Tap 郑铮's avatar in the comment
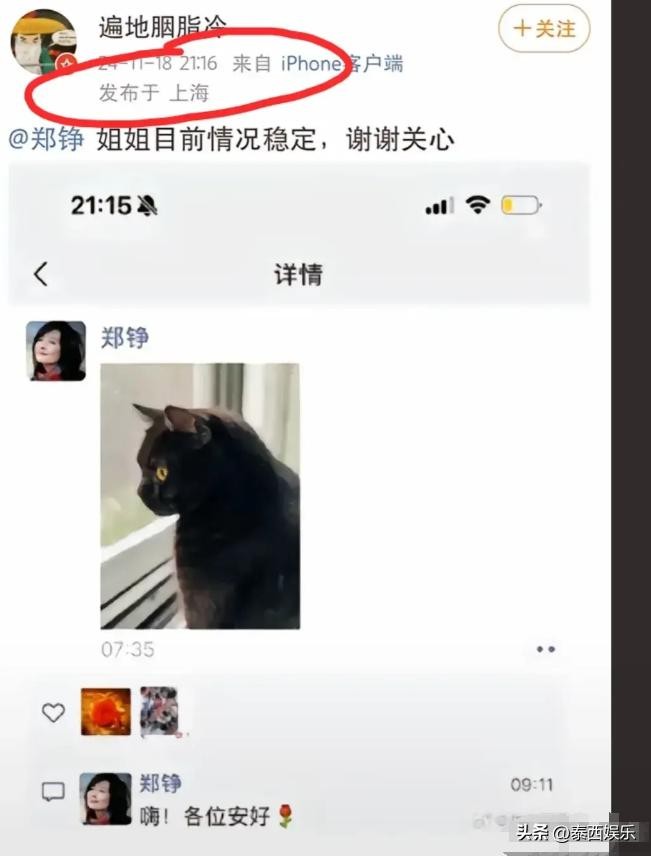Viewport: 651px width, 856px height. [x=105, y=798]
